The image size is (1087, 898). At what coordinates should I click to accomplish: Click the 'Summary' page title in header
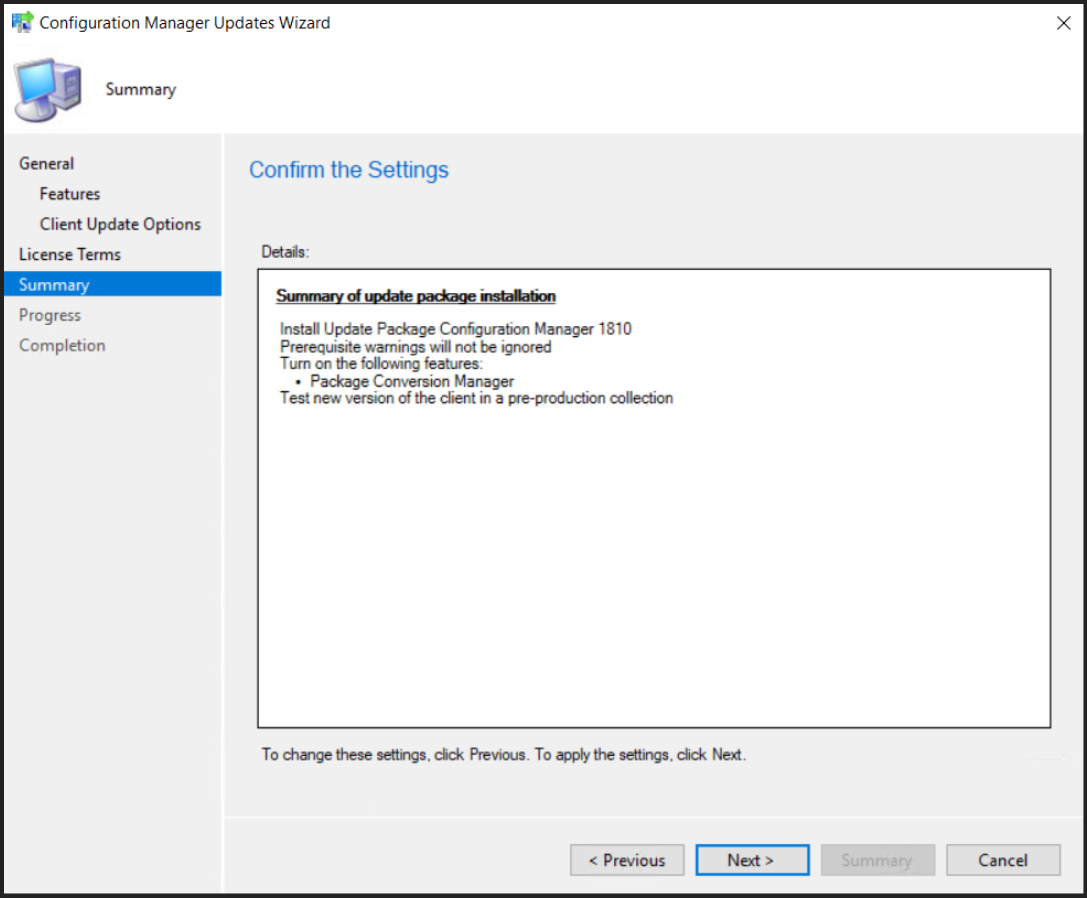141,89
